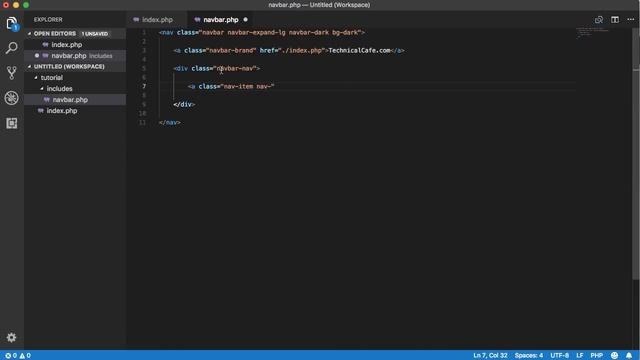Click the TechnicalCafe.com text on line 3
Viewport: 640px width, 360px height.
(x=360, y=51)
